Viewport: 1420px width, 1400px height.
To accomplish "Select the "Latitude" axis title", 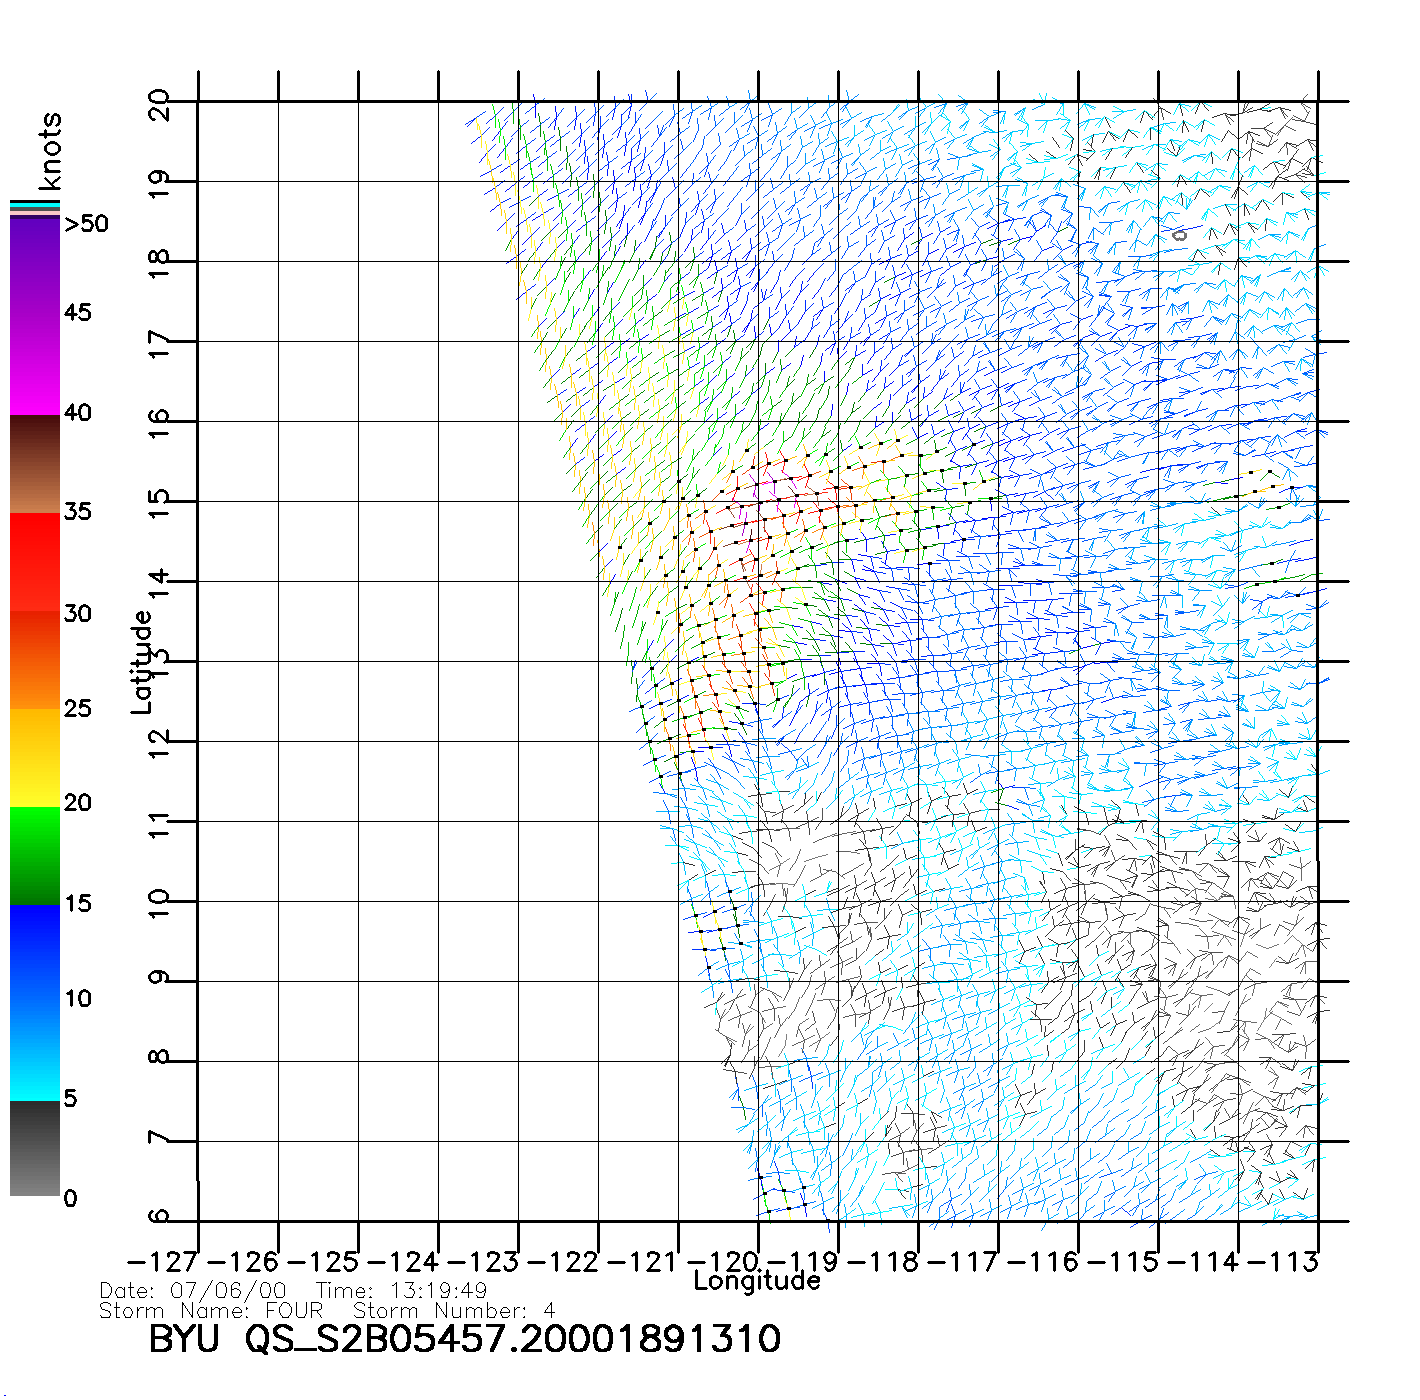I will [x=142, y=662].
